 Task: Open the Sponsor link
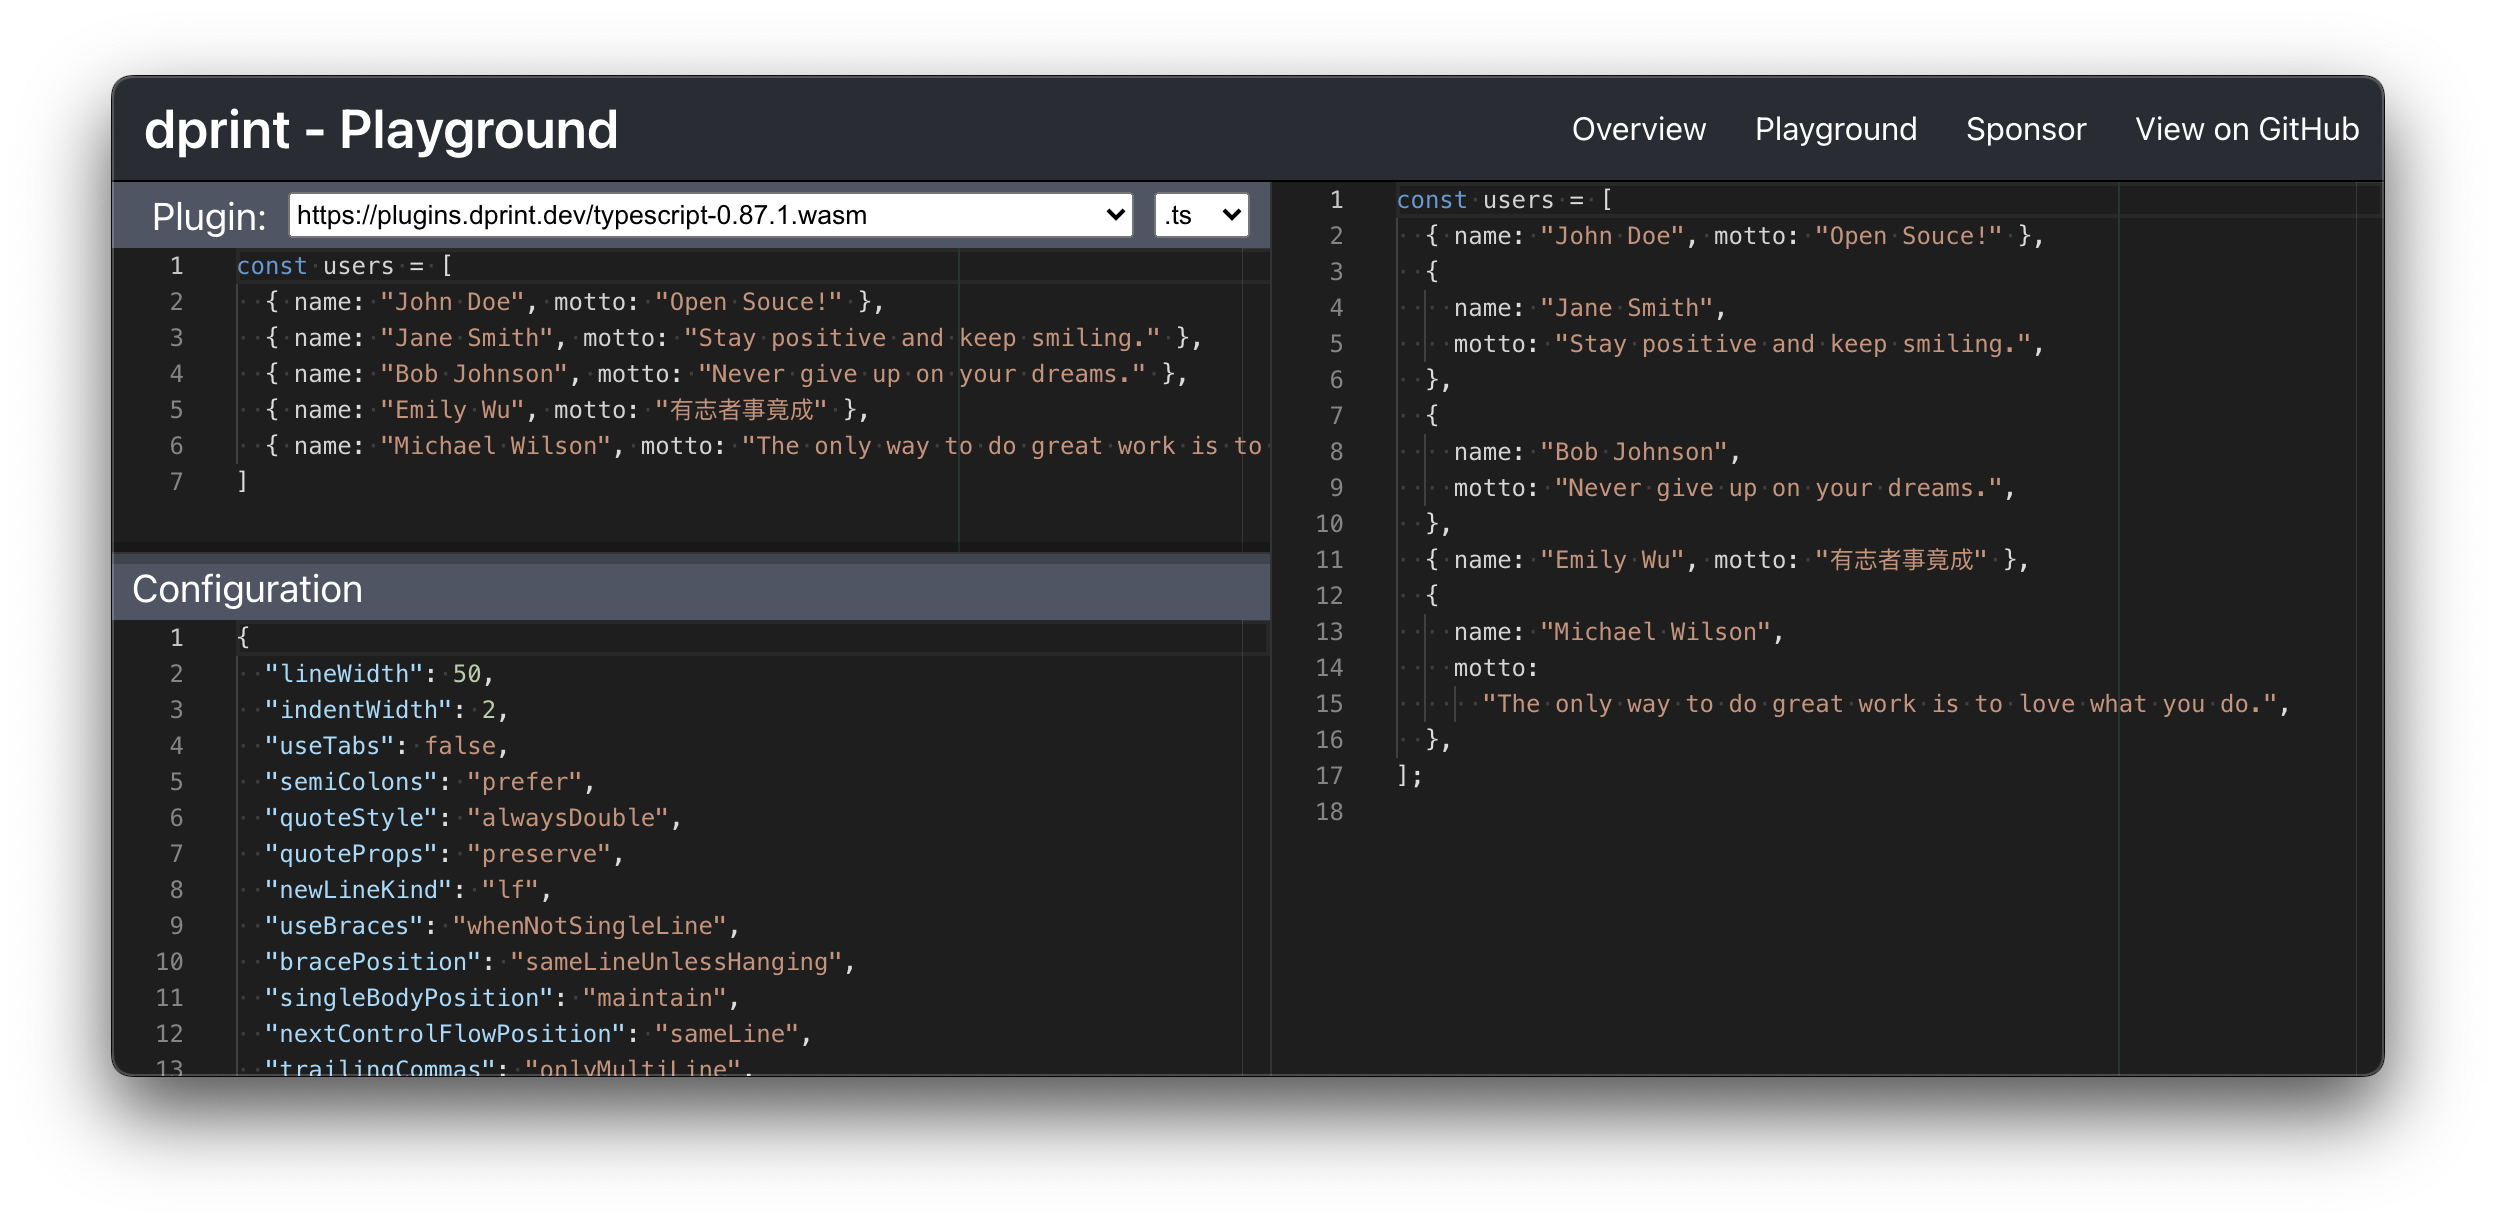click(x=2025, y=129)
